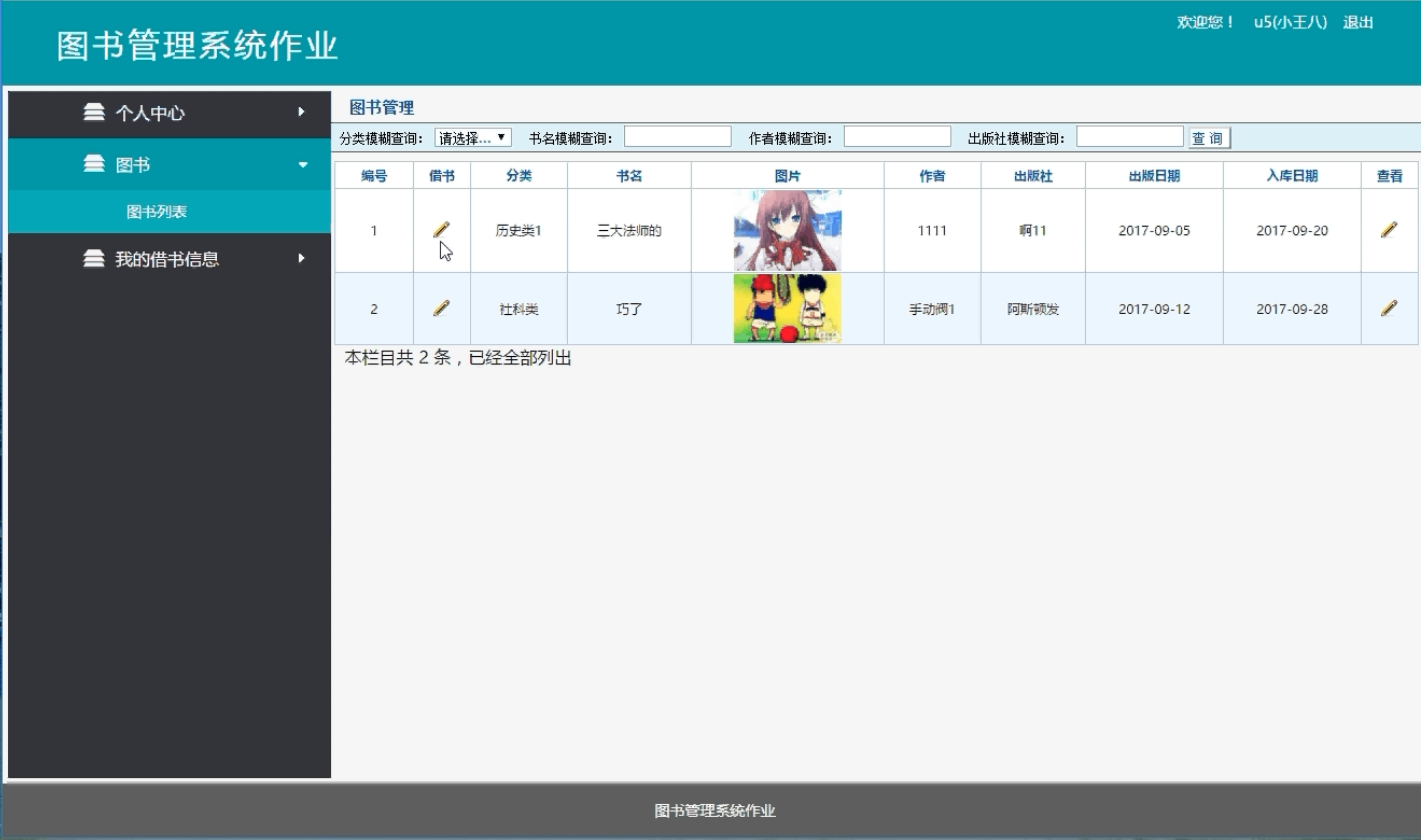Click the 图书管理 panel heading
The width and height of the screenshot is (1421, 840).
pos(381,108)
